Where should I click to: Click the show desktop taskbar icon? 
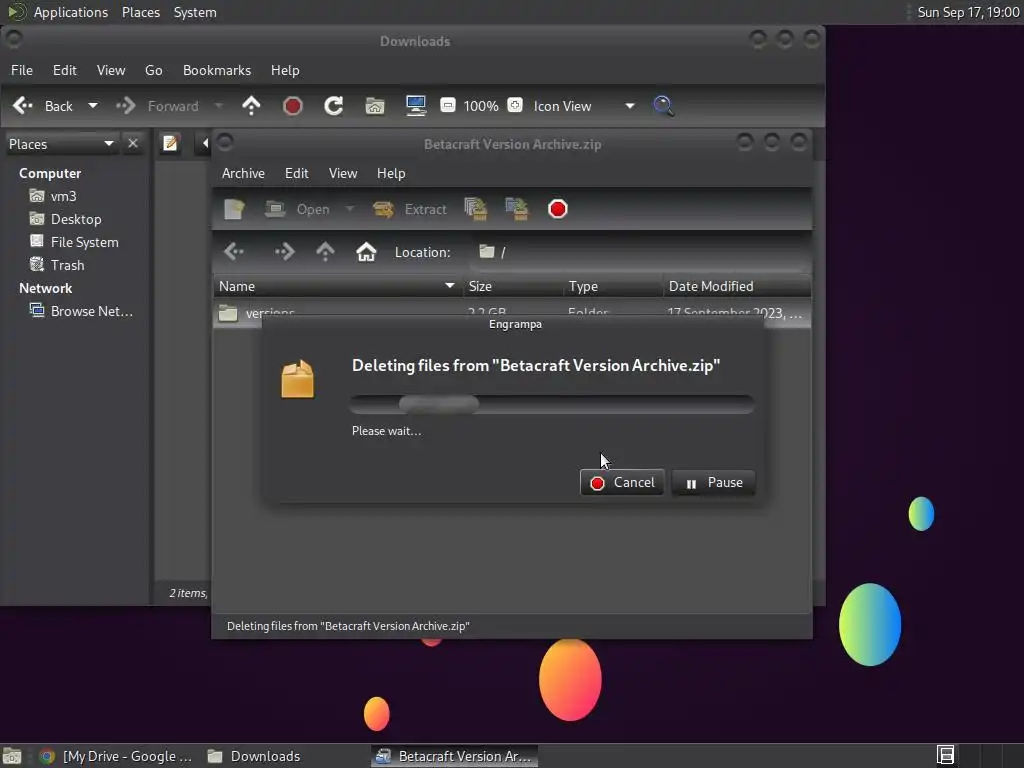pyautogui.click(x=12, y=756)
